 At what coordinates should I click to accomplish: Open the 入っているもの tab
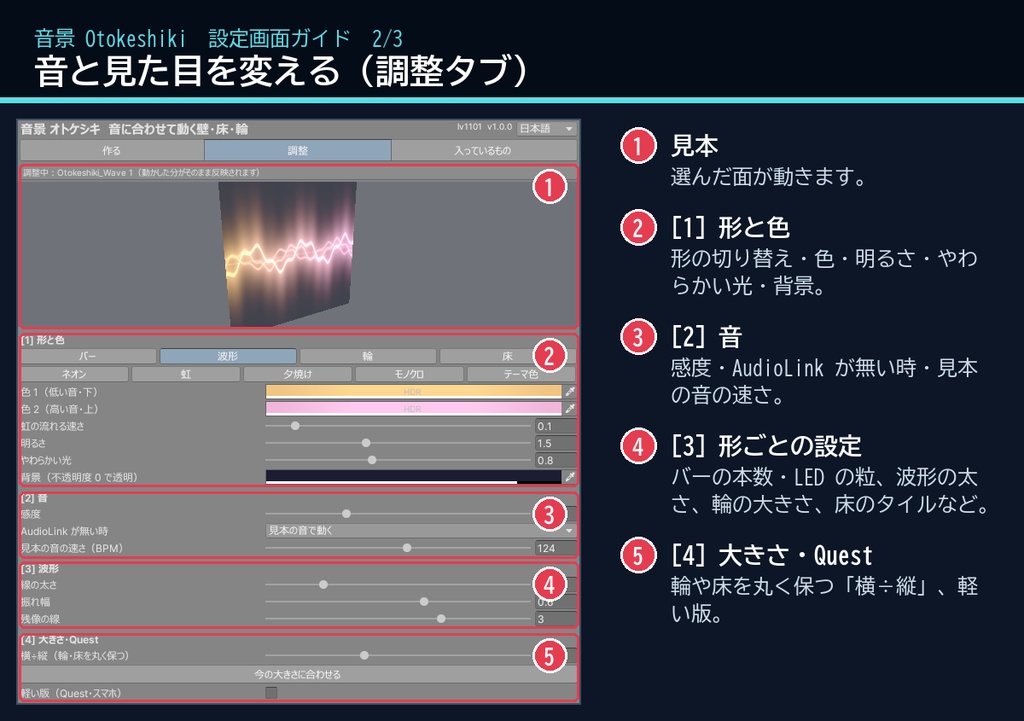[484, 150]
